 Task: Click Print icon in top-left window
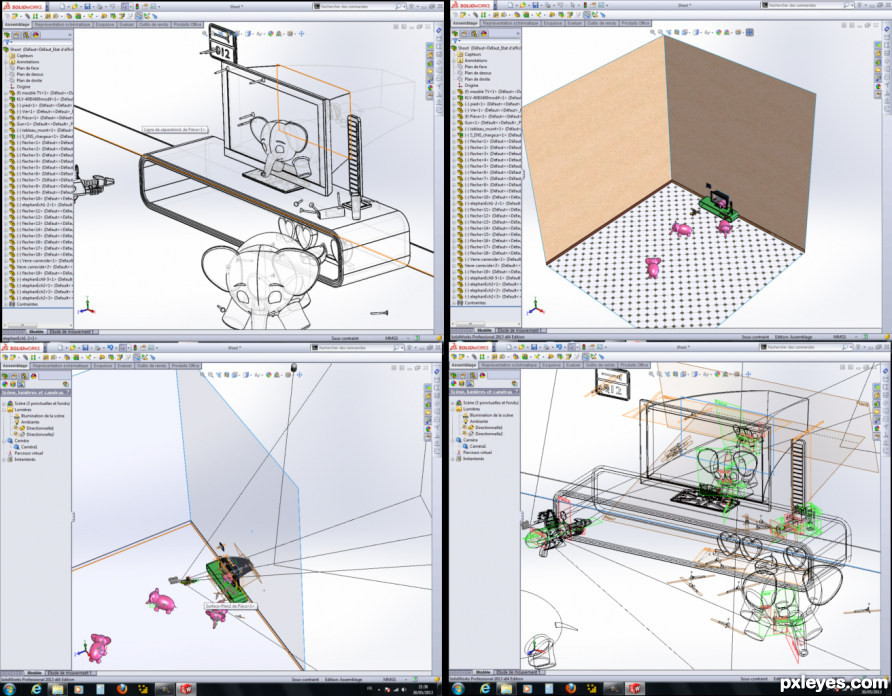coord(100,6)
